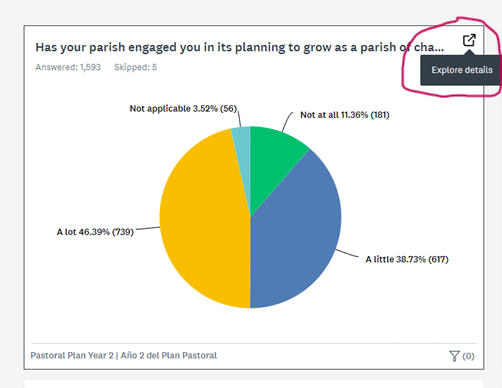Click the Año 2 del Plan Pastoral text

169,355
